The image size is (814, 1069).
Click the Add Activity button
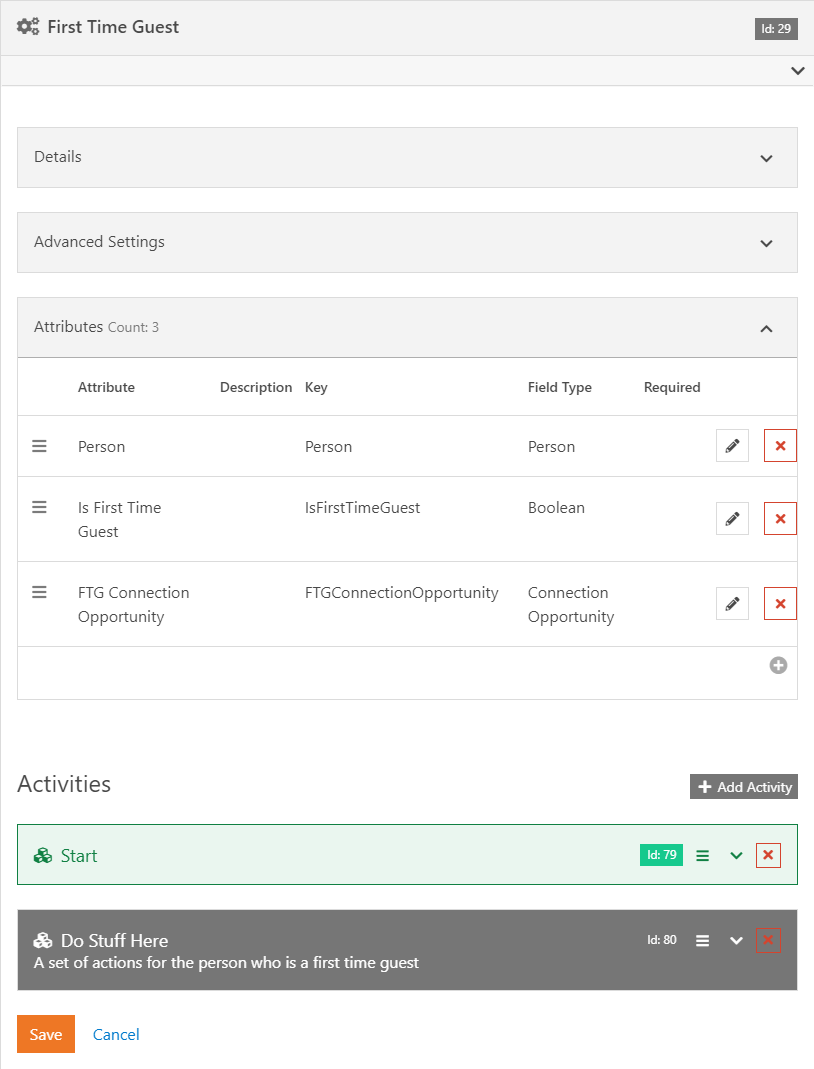click(744, 787)
